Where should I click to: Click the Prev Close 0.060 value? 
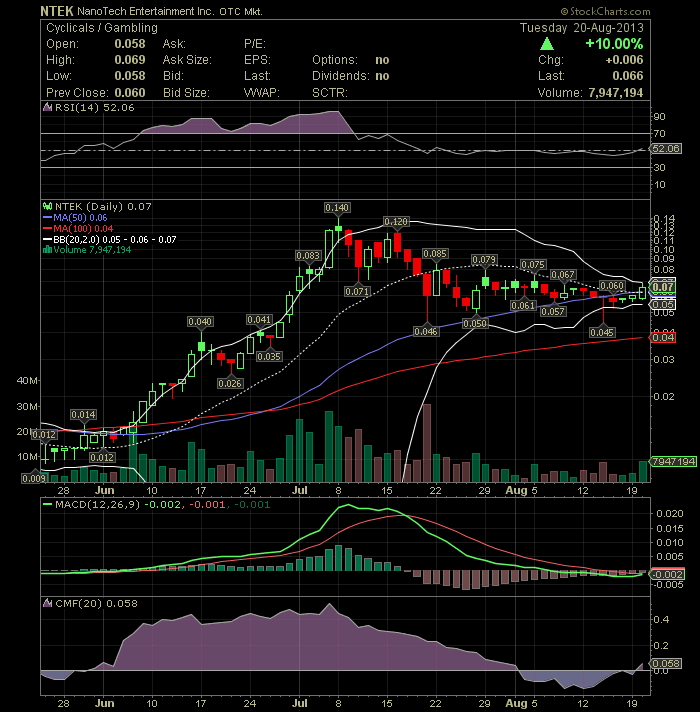click(x=130, y=93)
